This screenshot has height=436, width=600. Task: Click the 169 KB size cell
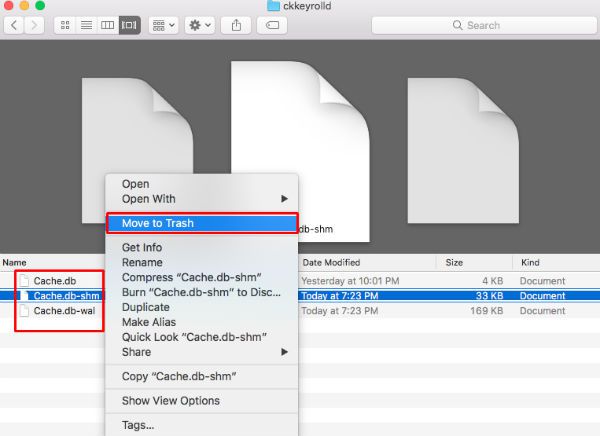pos(487,311)
